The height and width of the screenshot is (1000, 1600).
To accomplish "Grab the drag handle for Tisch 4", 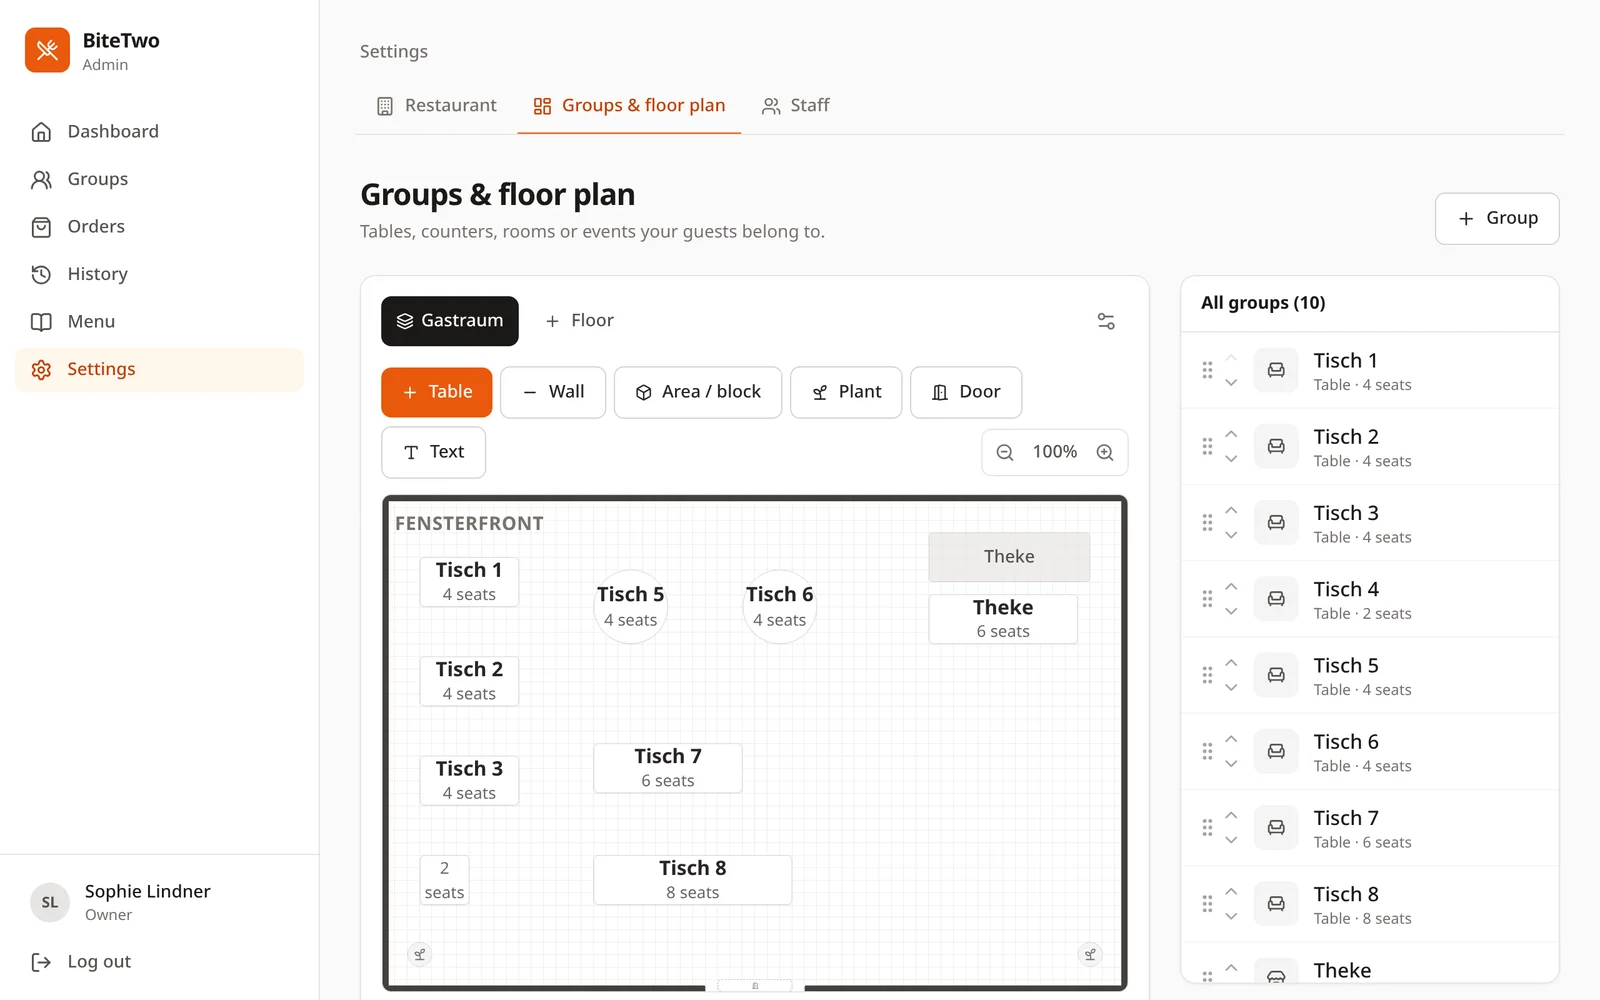I will 1207,599.
